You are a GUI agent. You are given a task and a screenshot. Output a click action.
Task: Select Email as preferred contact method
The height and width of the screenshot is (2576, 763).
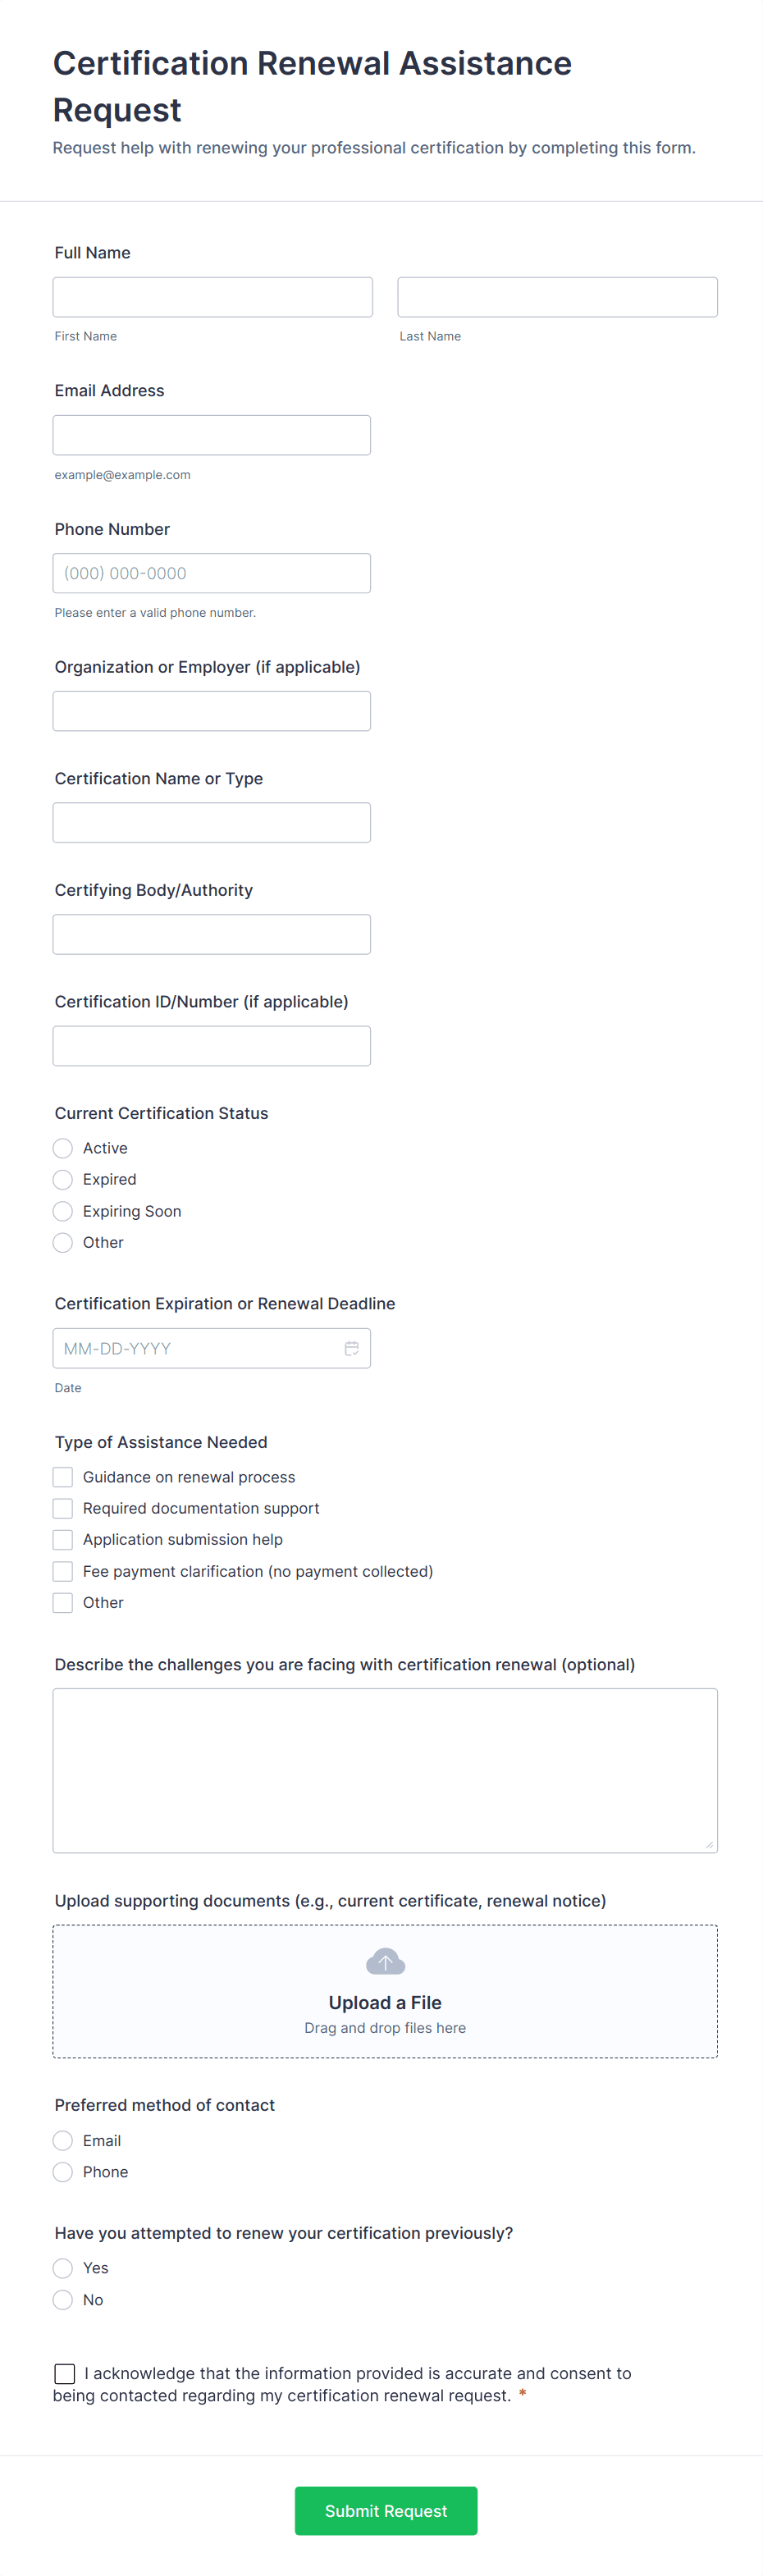62,2140
